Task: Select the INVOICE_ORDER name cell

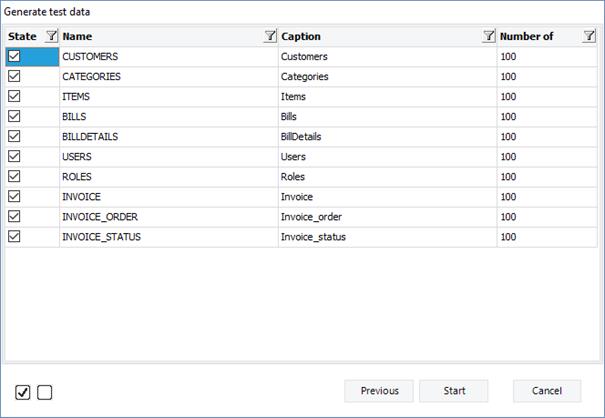Action: pyautogui.click(x=169, y=217)
